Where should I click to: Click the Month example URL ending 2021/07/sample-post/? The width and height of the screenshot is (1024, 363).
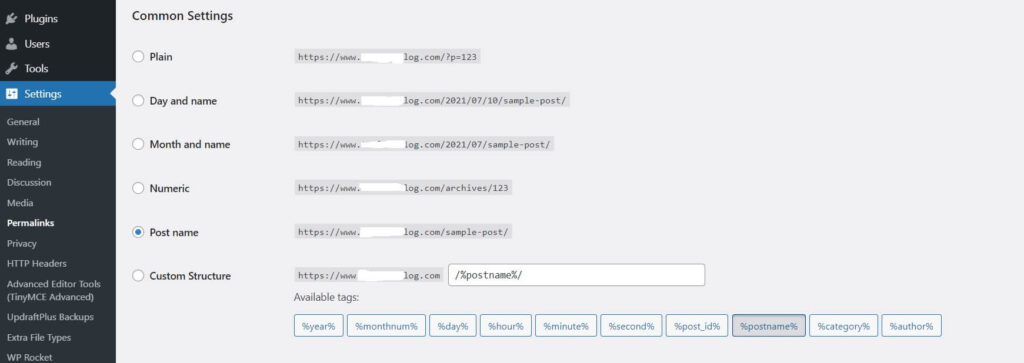pyautogui.click(x=424, y=144)
